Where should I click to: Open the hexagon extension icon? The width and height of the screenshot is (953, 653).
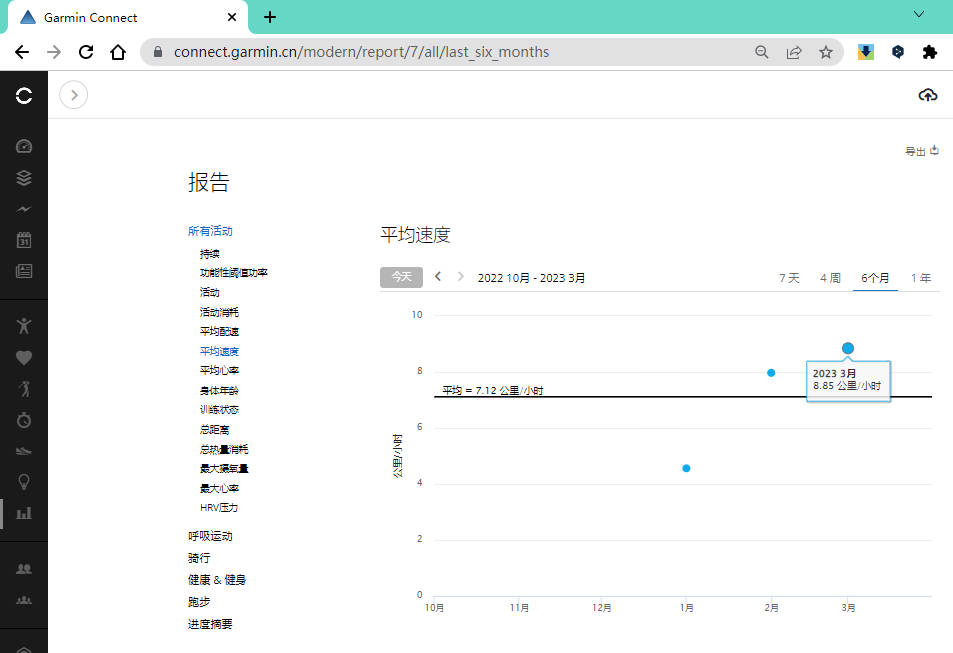[x=898, y=52]
